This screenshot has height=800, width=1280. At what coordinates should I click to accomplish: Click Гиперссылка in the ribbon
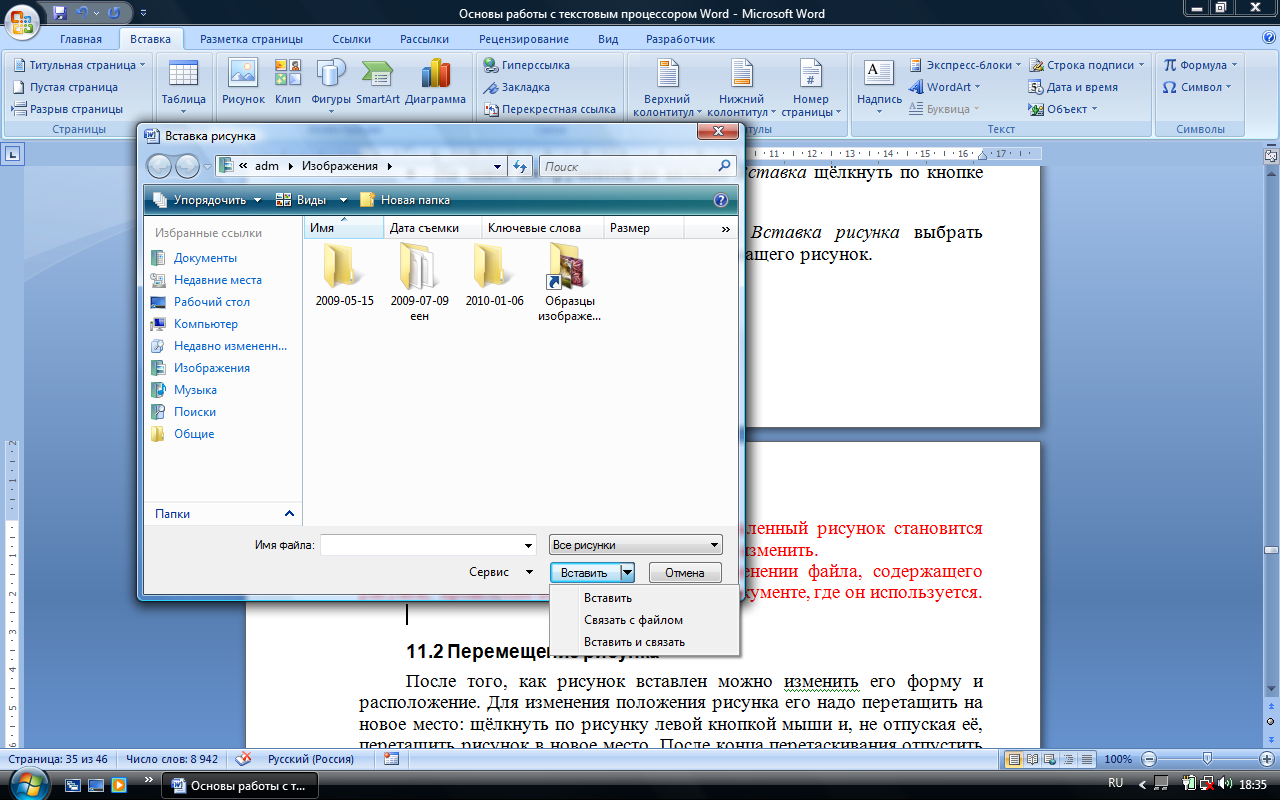tap(526, 65)
